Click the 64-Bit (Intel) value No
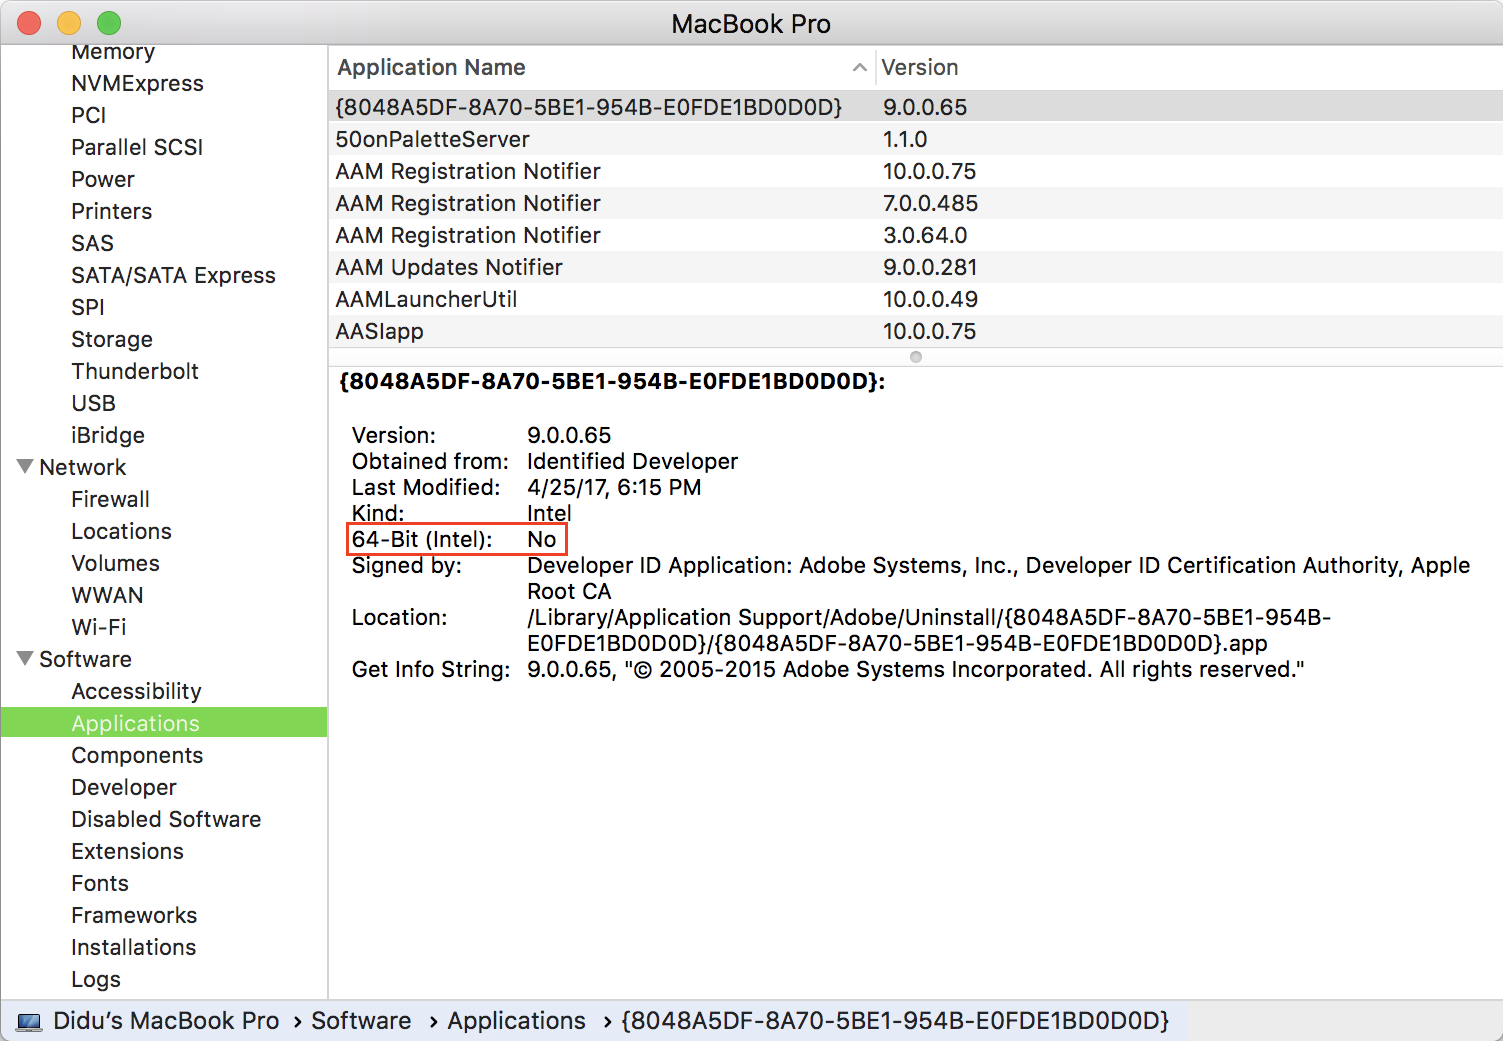Viewport: 1503px width, 1041px height. [x=541, y=539]
